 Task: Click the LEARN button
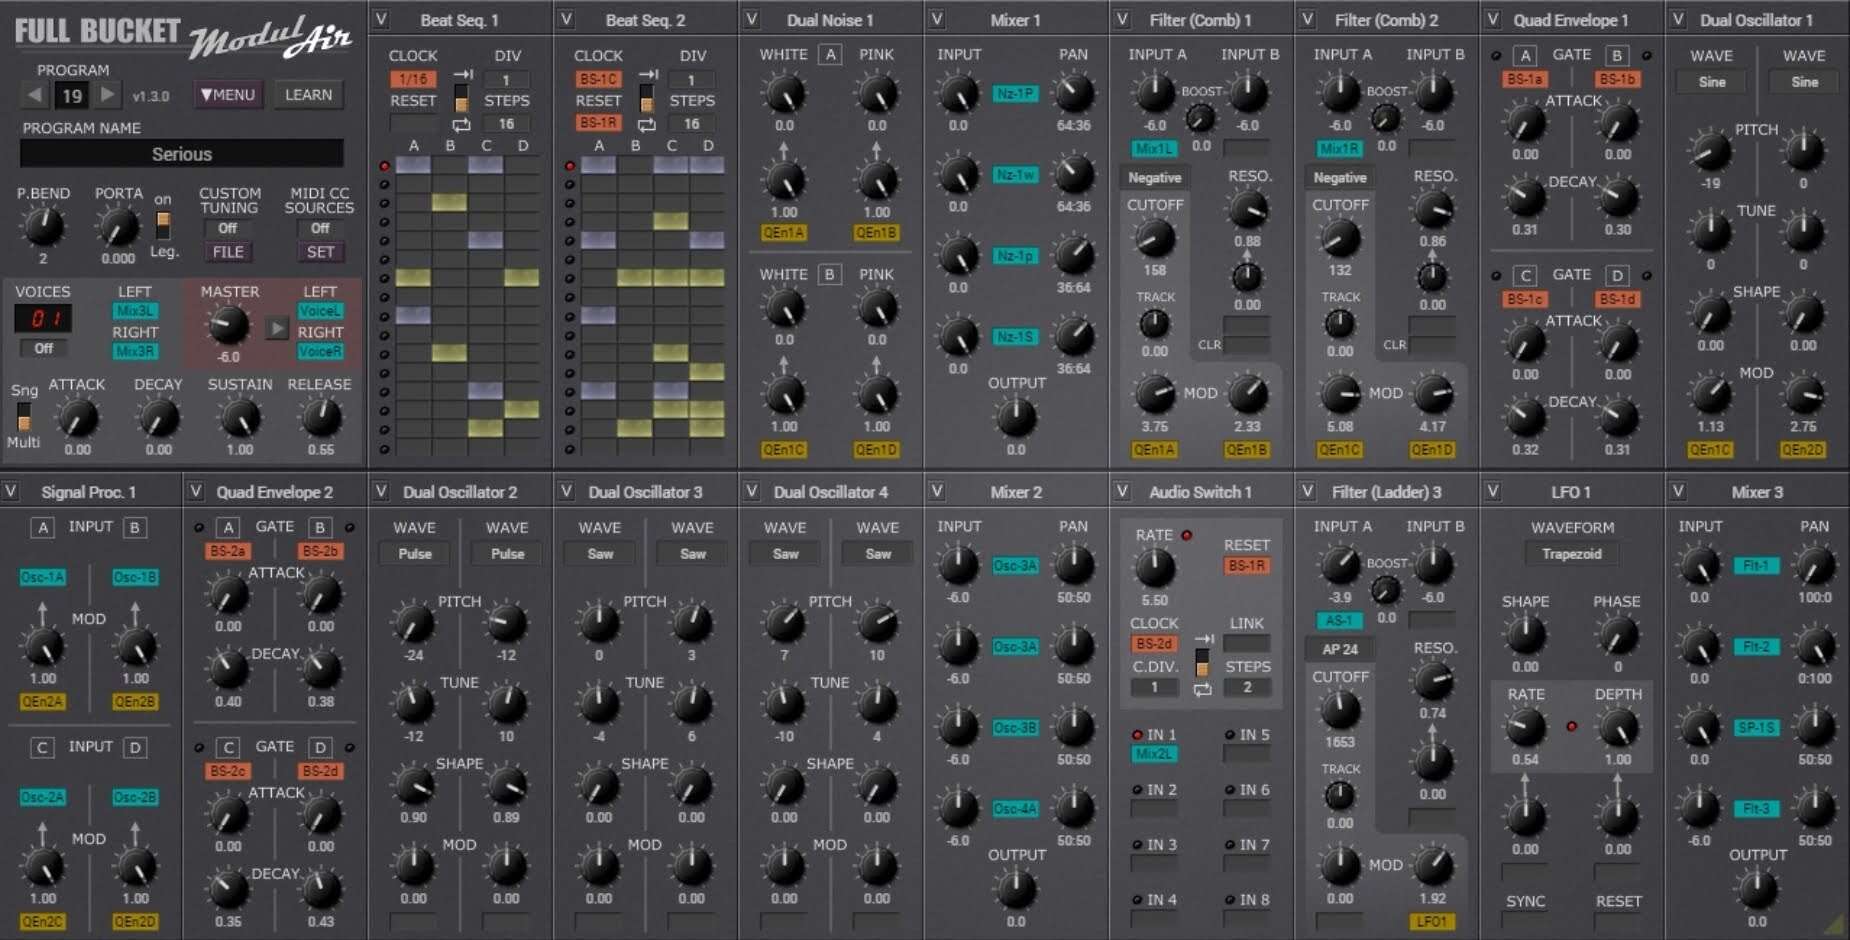coord(308,94)
